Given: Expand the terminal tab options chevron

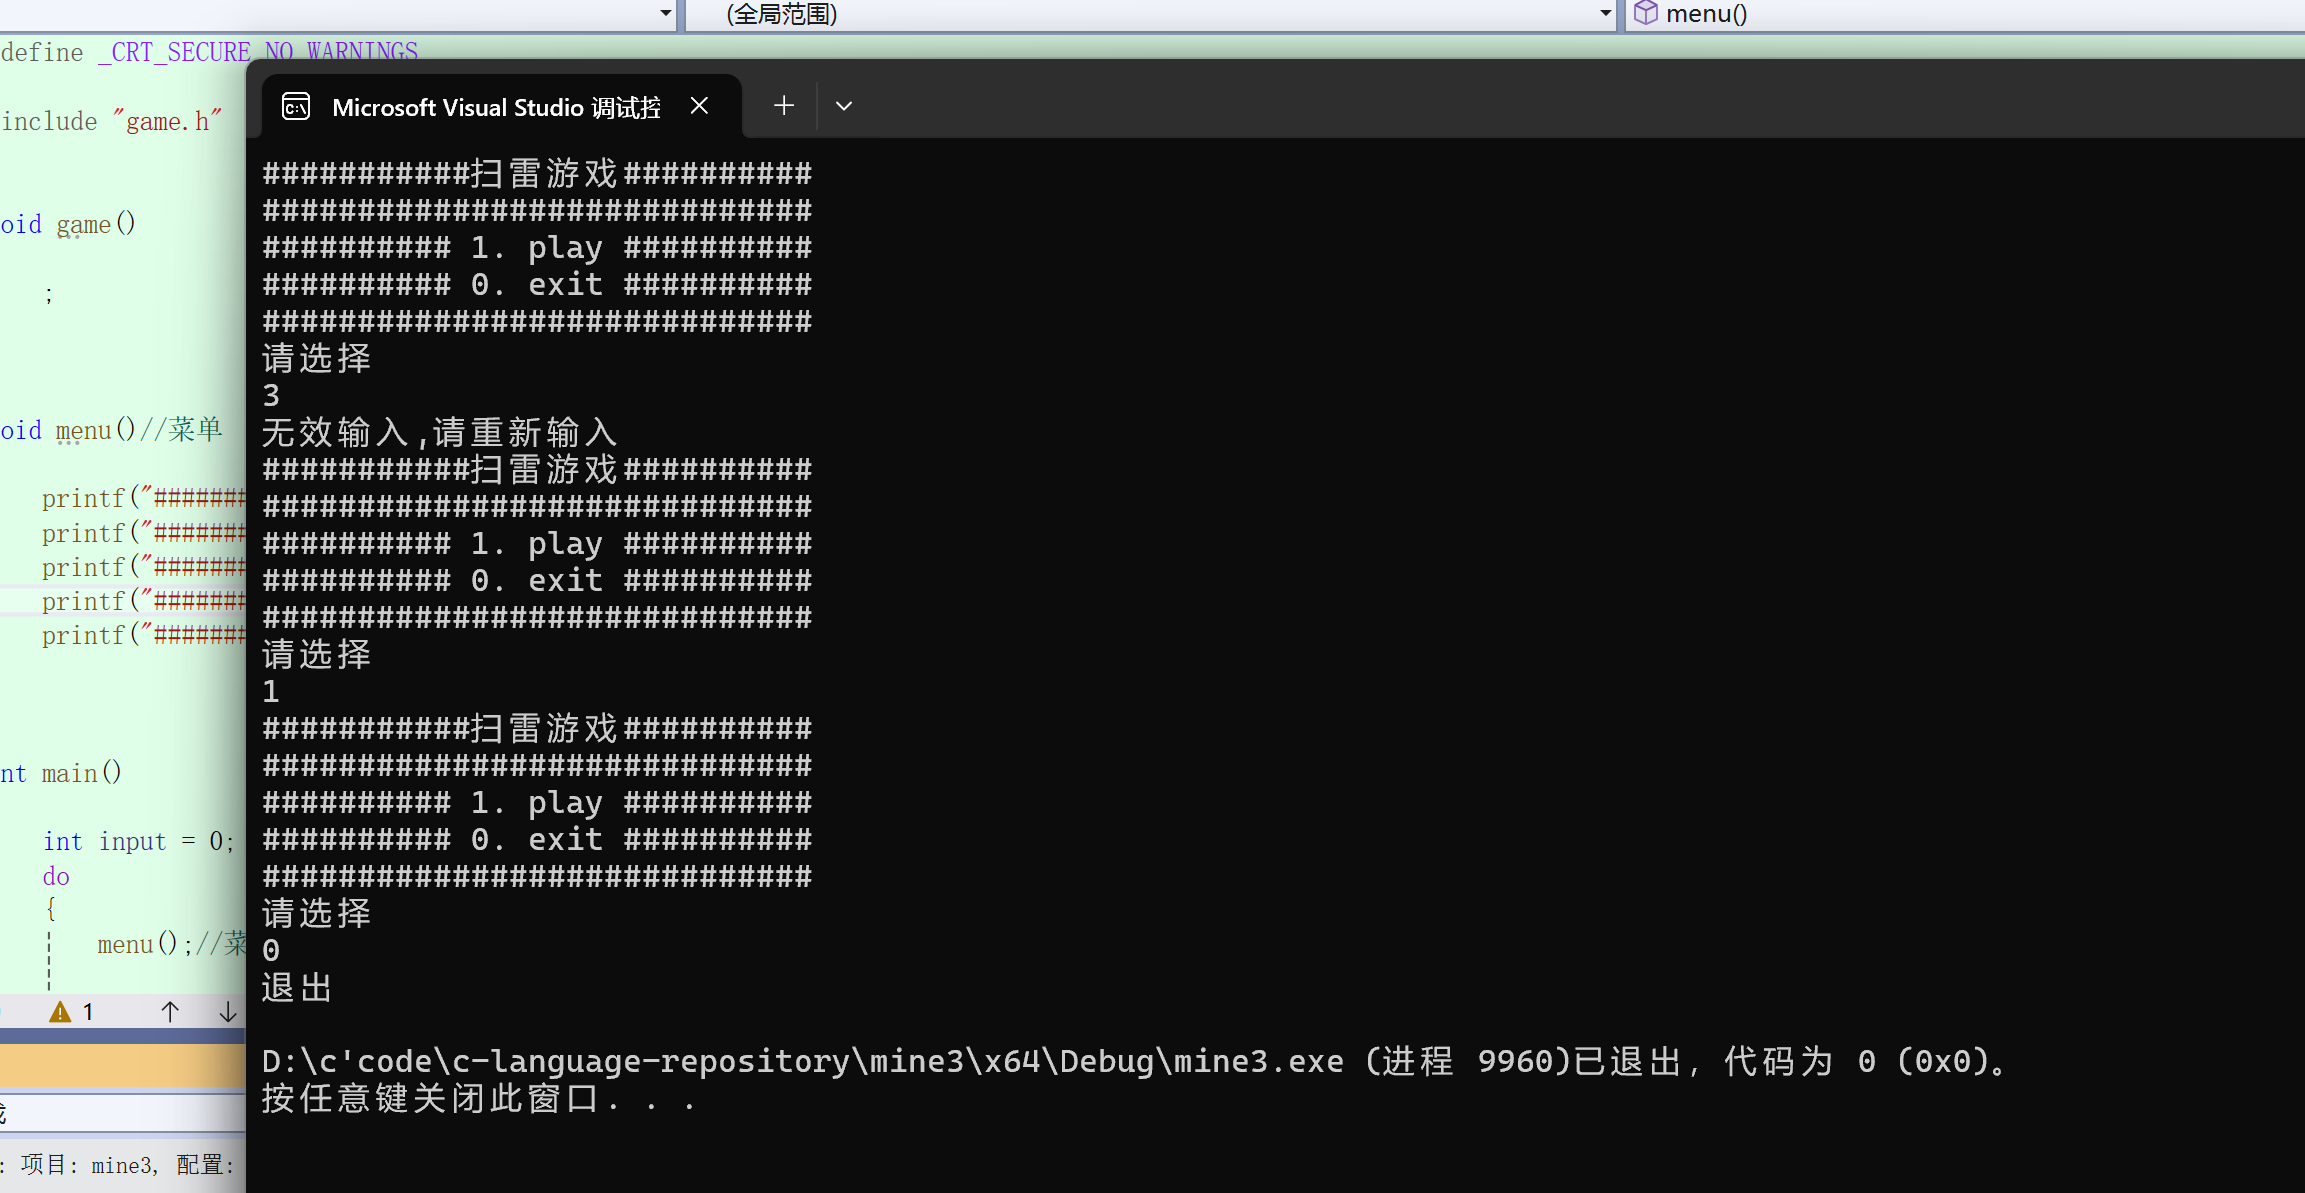Looking at the screenshot, I should (x=844, y=106).
